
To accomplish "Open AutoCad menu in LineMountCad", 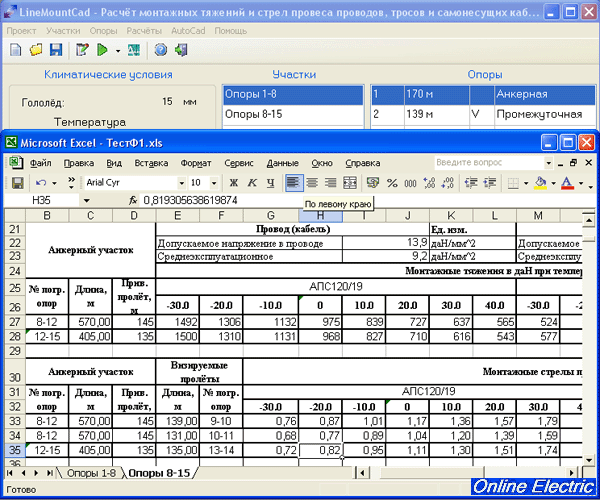I will click(188, 31).
